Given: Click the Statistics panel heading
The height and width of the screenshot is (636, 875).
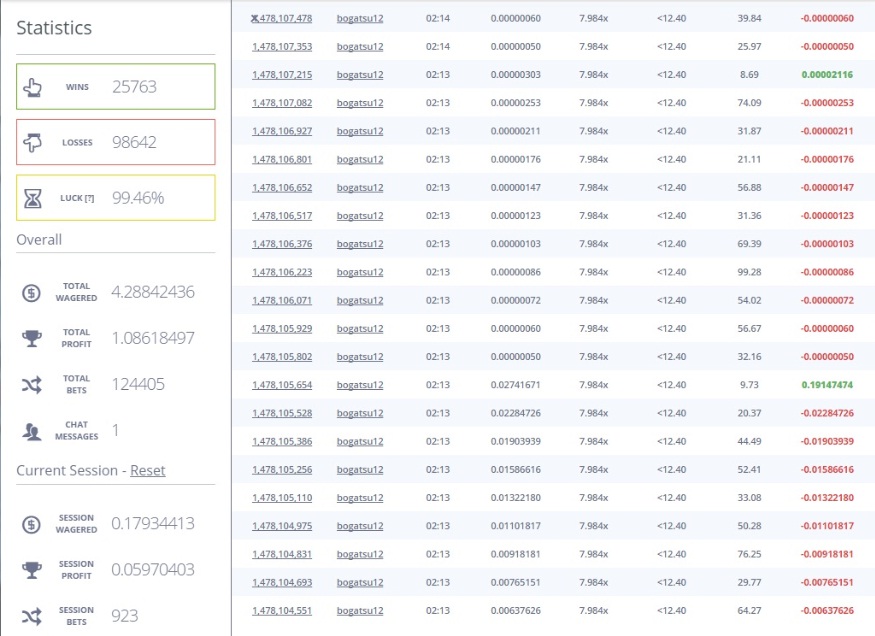Looking at the screenshot, I should (54, 28).
